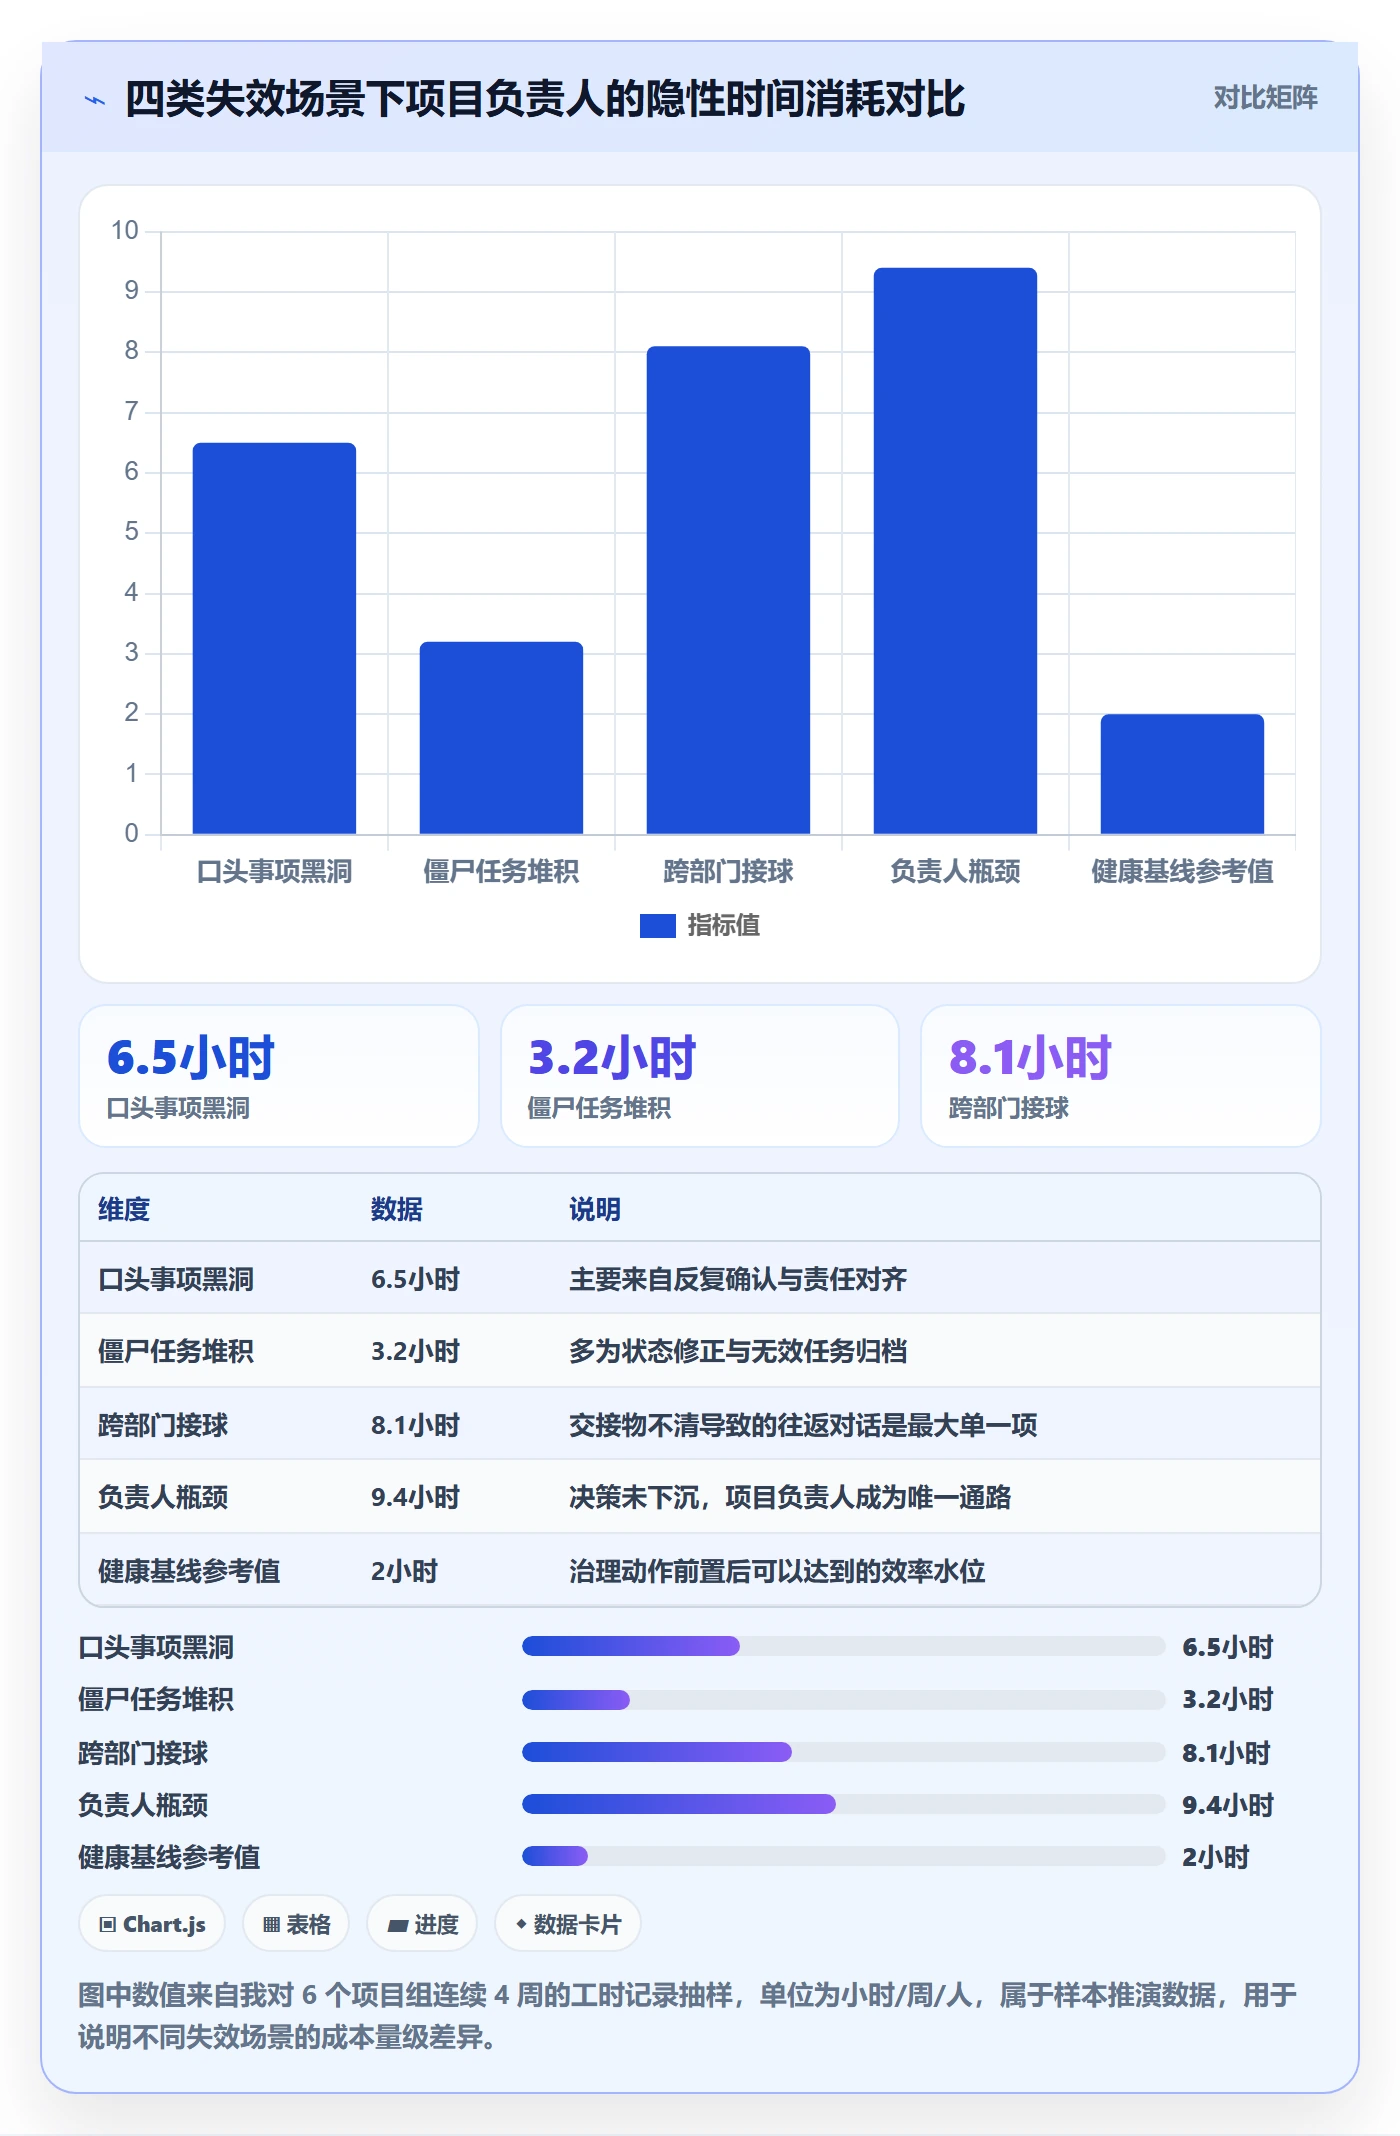Click the lightning bolt icon beside the title
This screenshot has width=1400, height=2136.
[x=95, y=100]
